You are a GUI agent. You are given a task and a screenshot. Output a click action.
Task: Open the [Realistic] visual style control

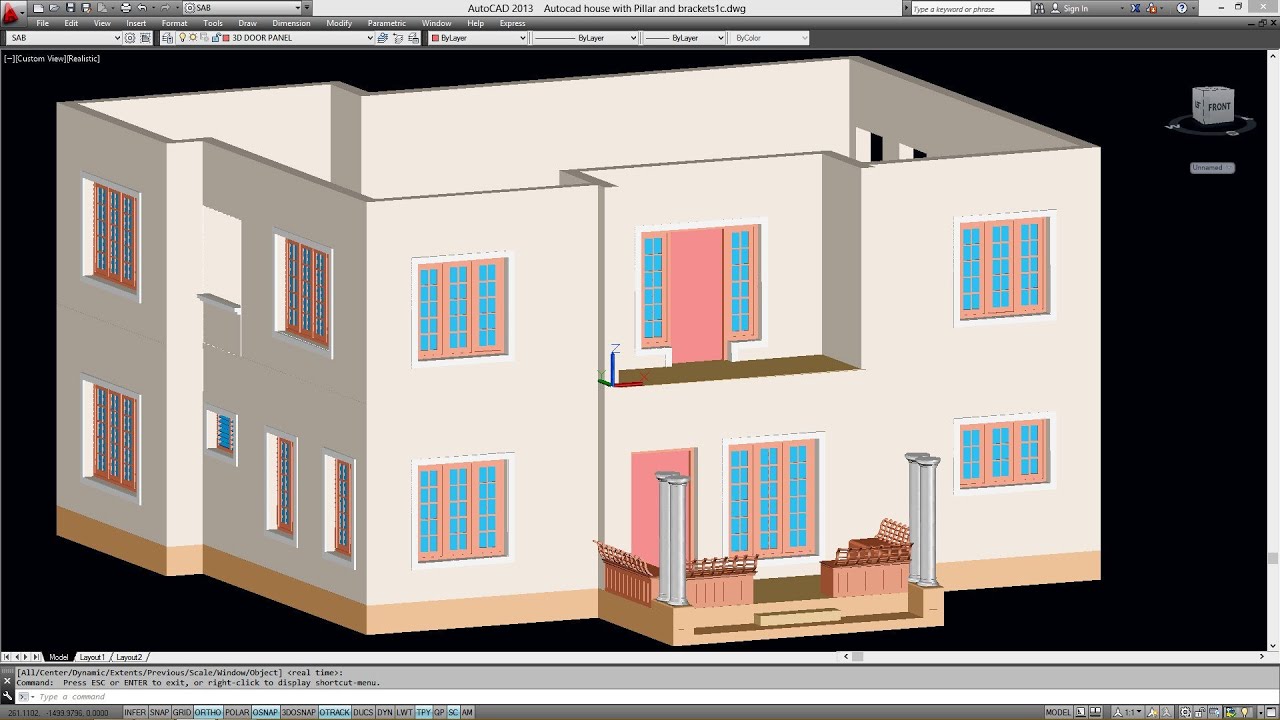pos(84,58)
